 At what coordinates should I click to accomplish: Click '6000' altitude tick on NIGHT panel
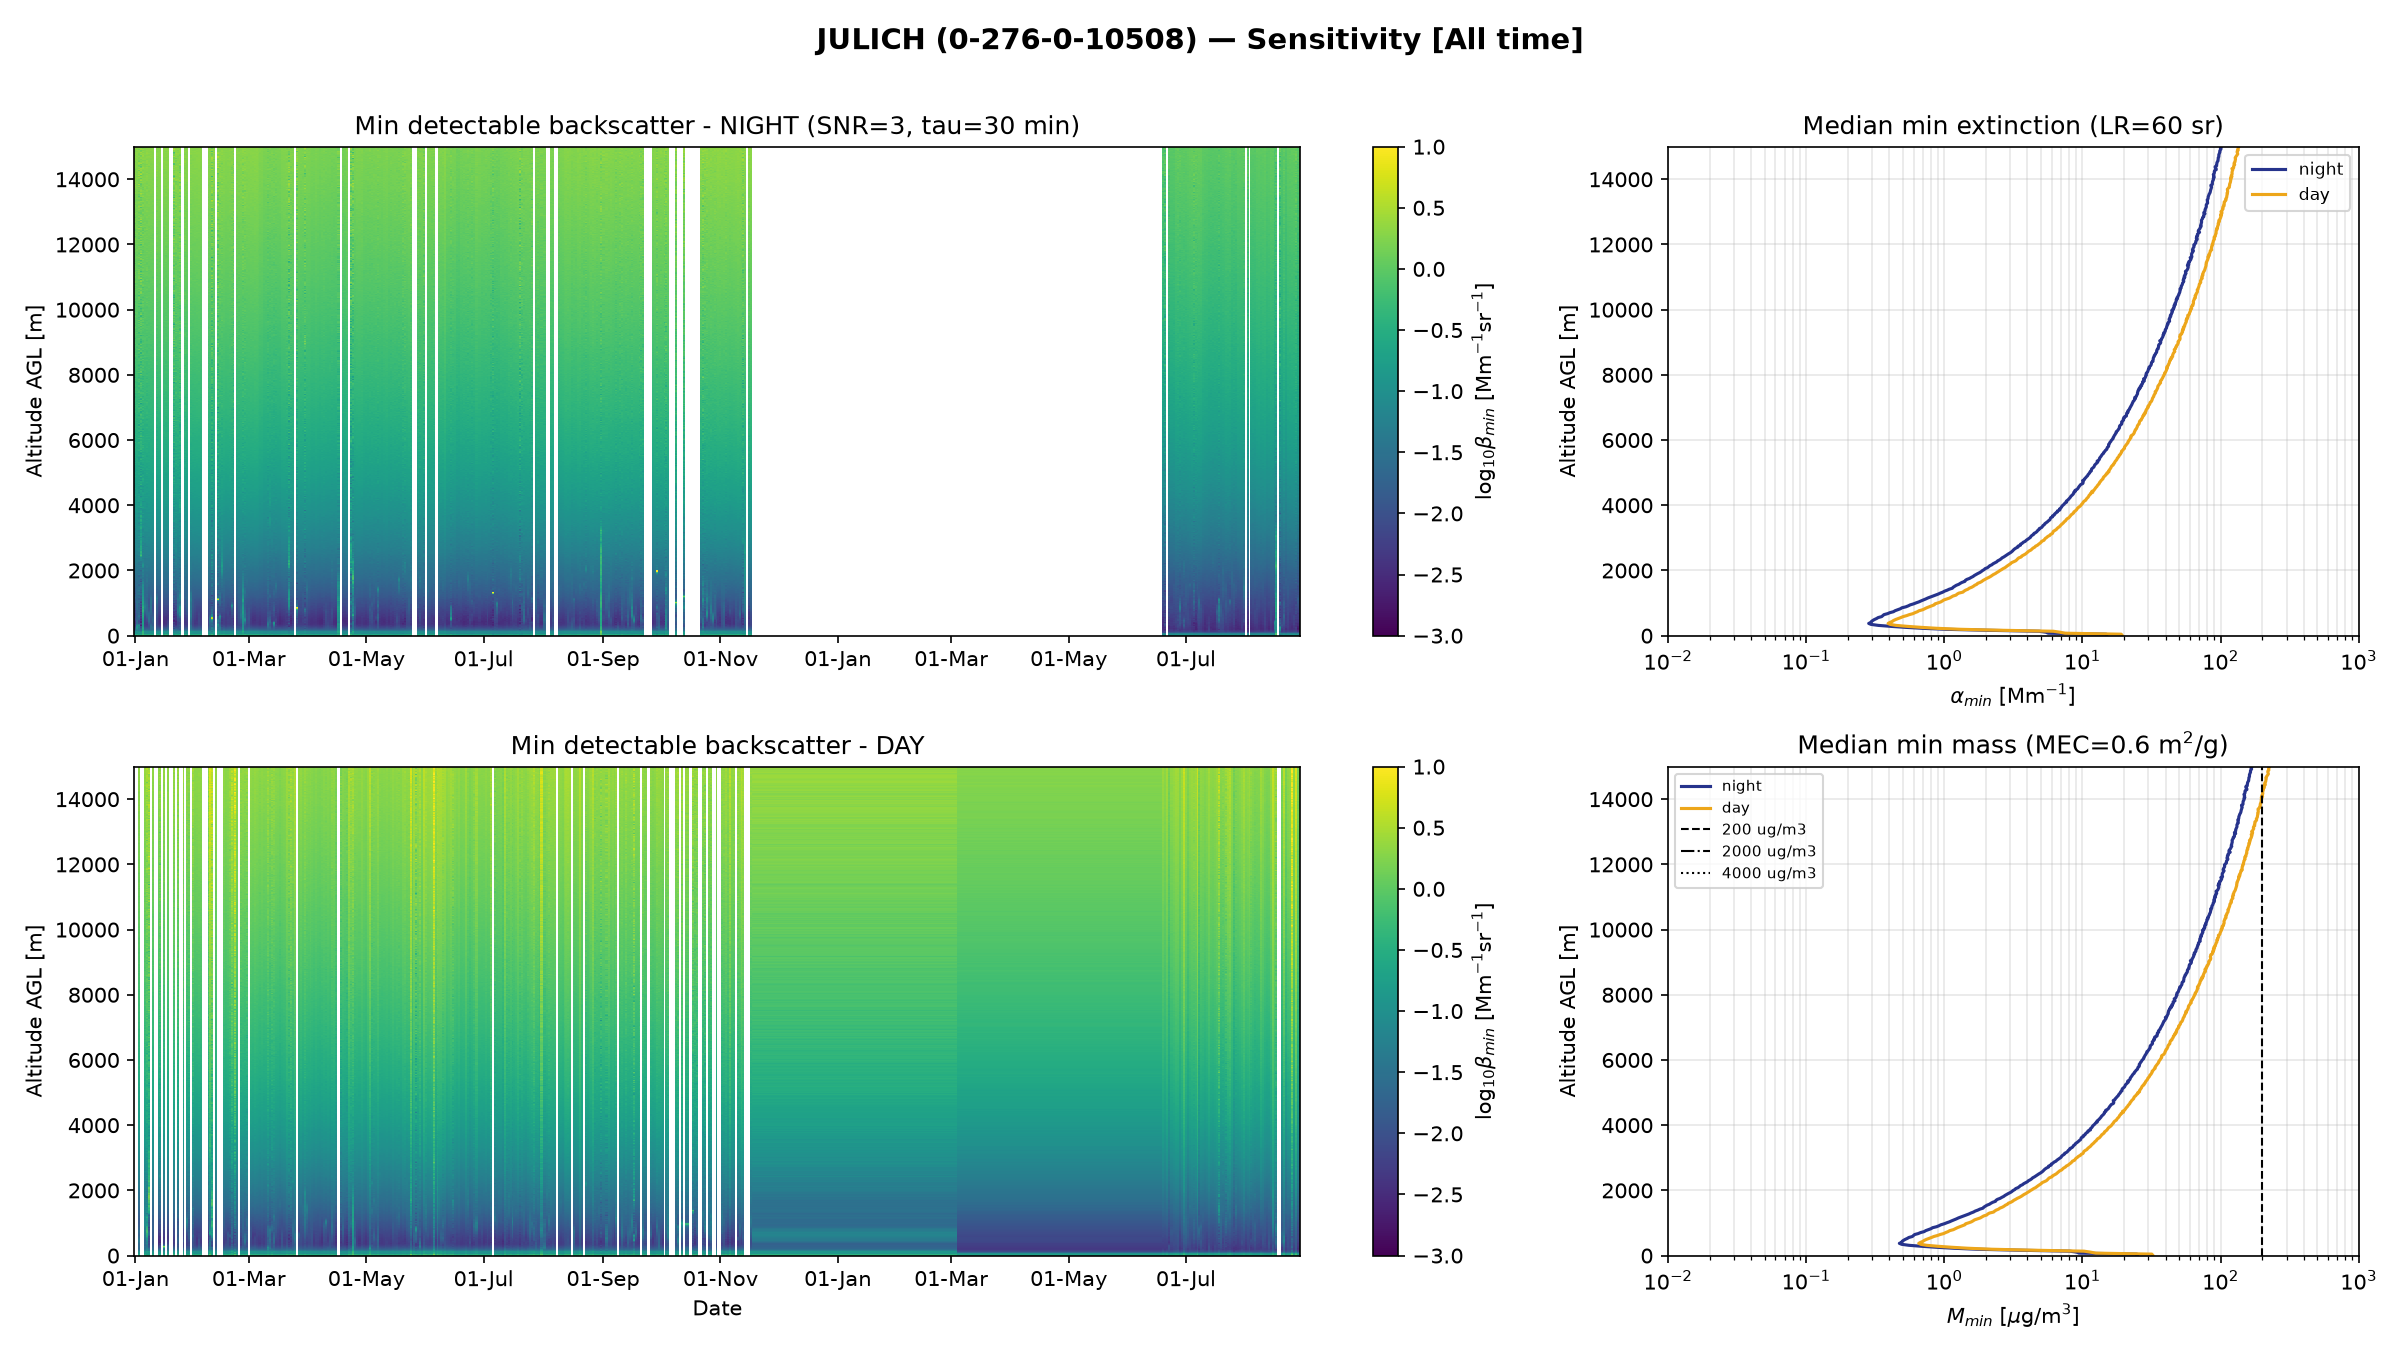tap(93, 441)
